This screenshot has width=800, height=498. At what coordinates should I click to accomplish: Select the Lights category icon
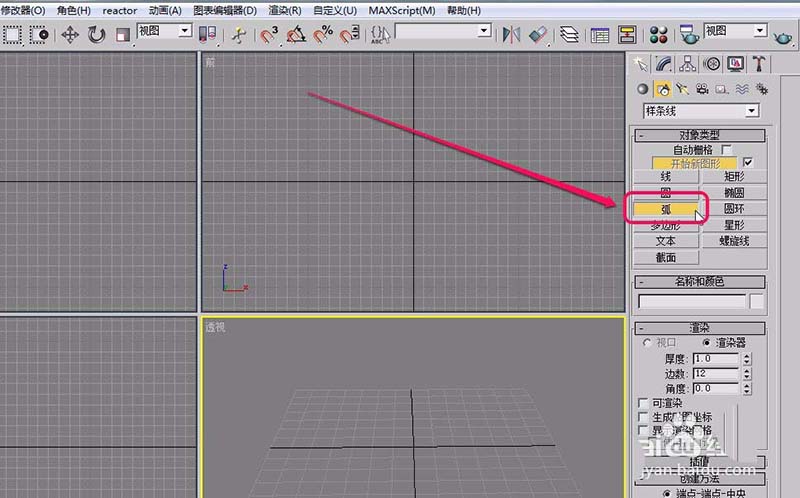(682, 89)
